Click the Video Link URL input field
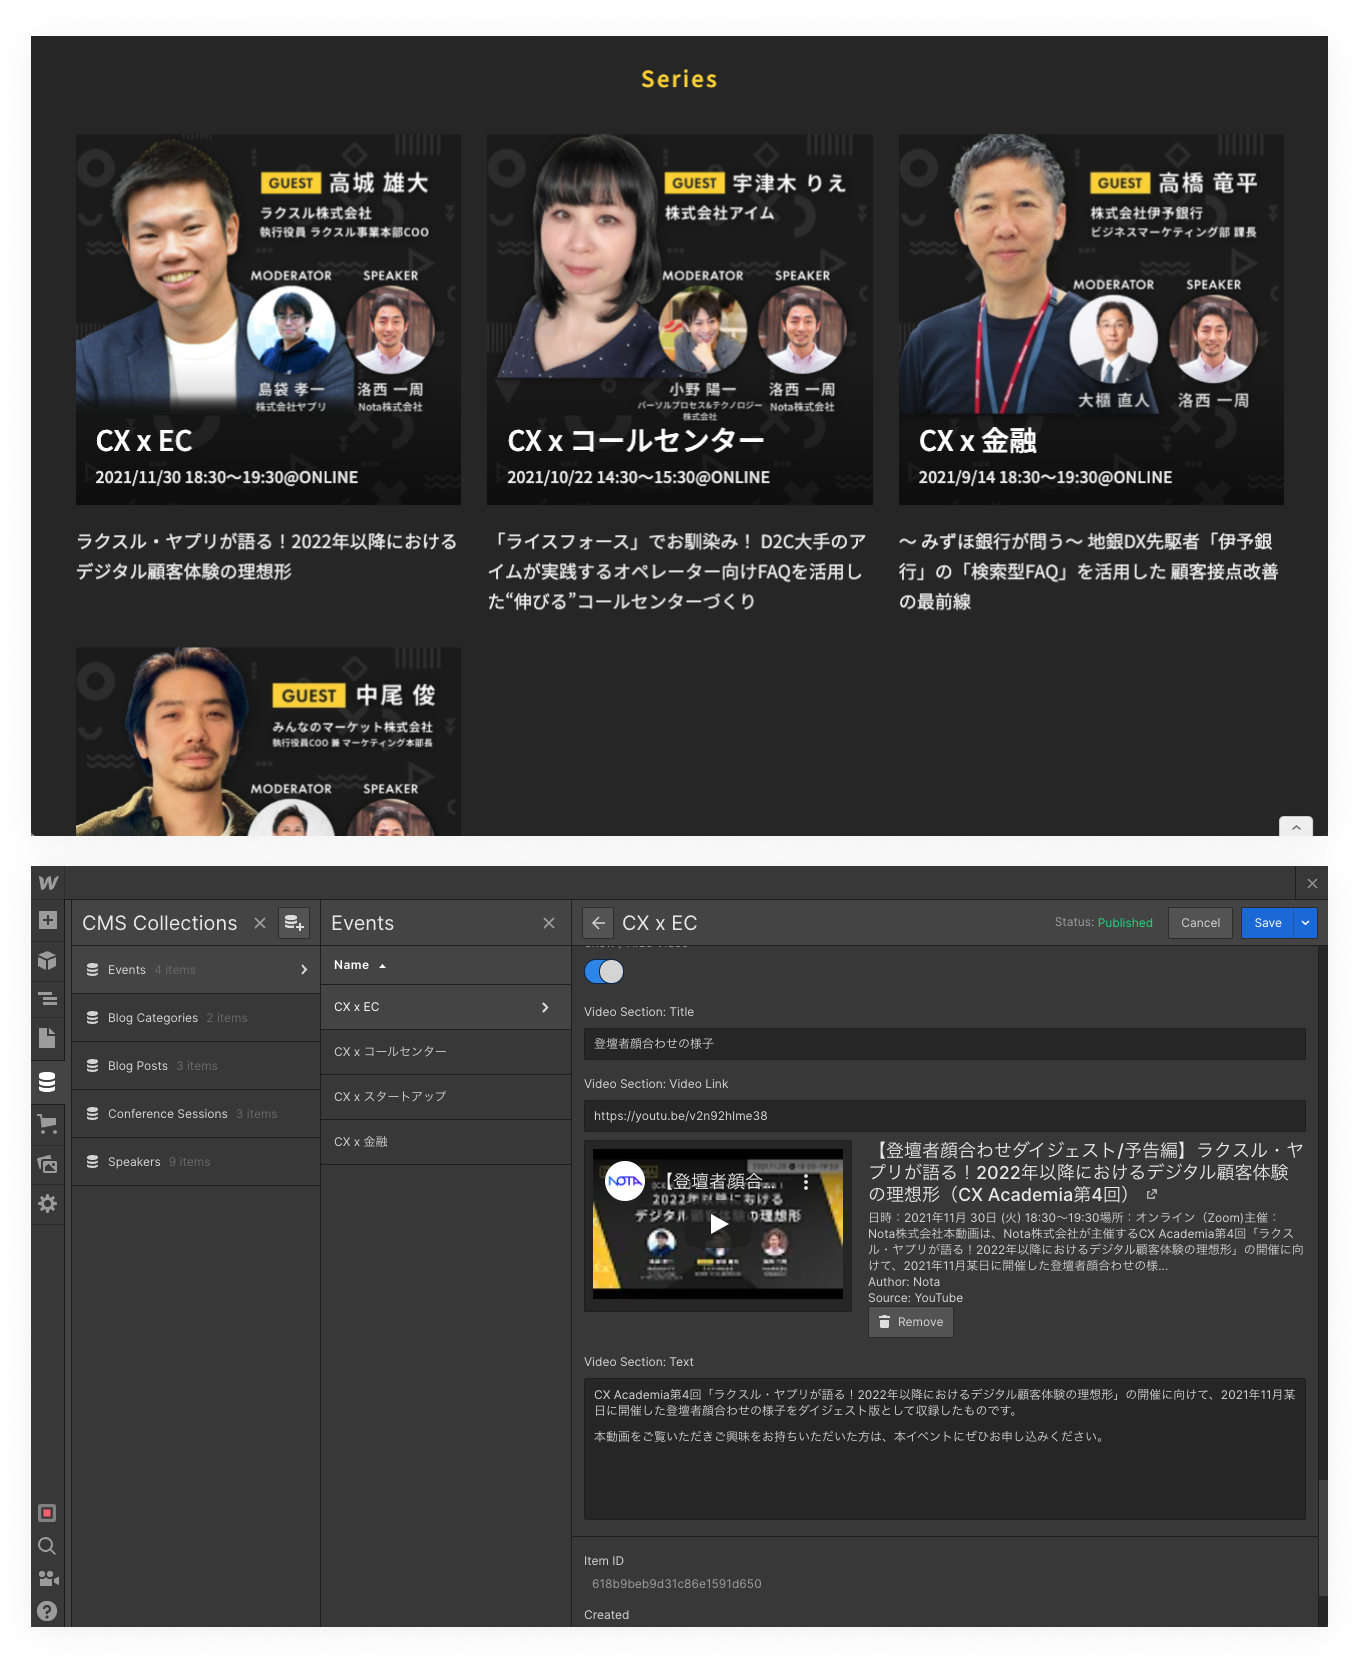The width and height of the screenshot is (1359, 1663). pyautogui.click(x=944, y=1116)
